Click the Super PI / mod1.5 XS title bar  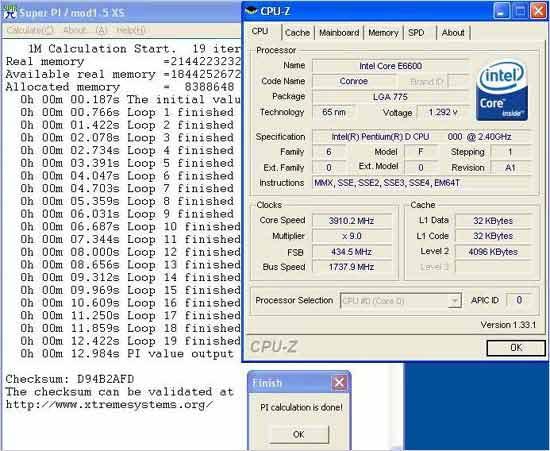121,13
